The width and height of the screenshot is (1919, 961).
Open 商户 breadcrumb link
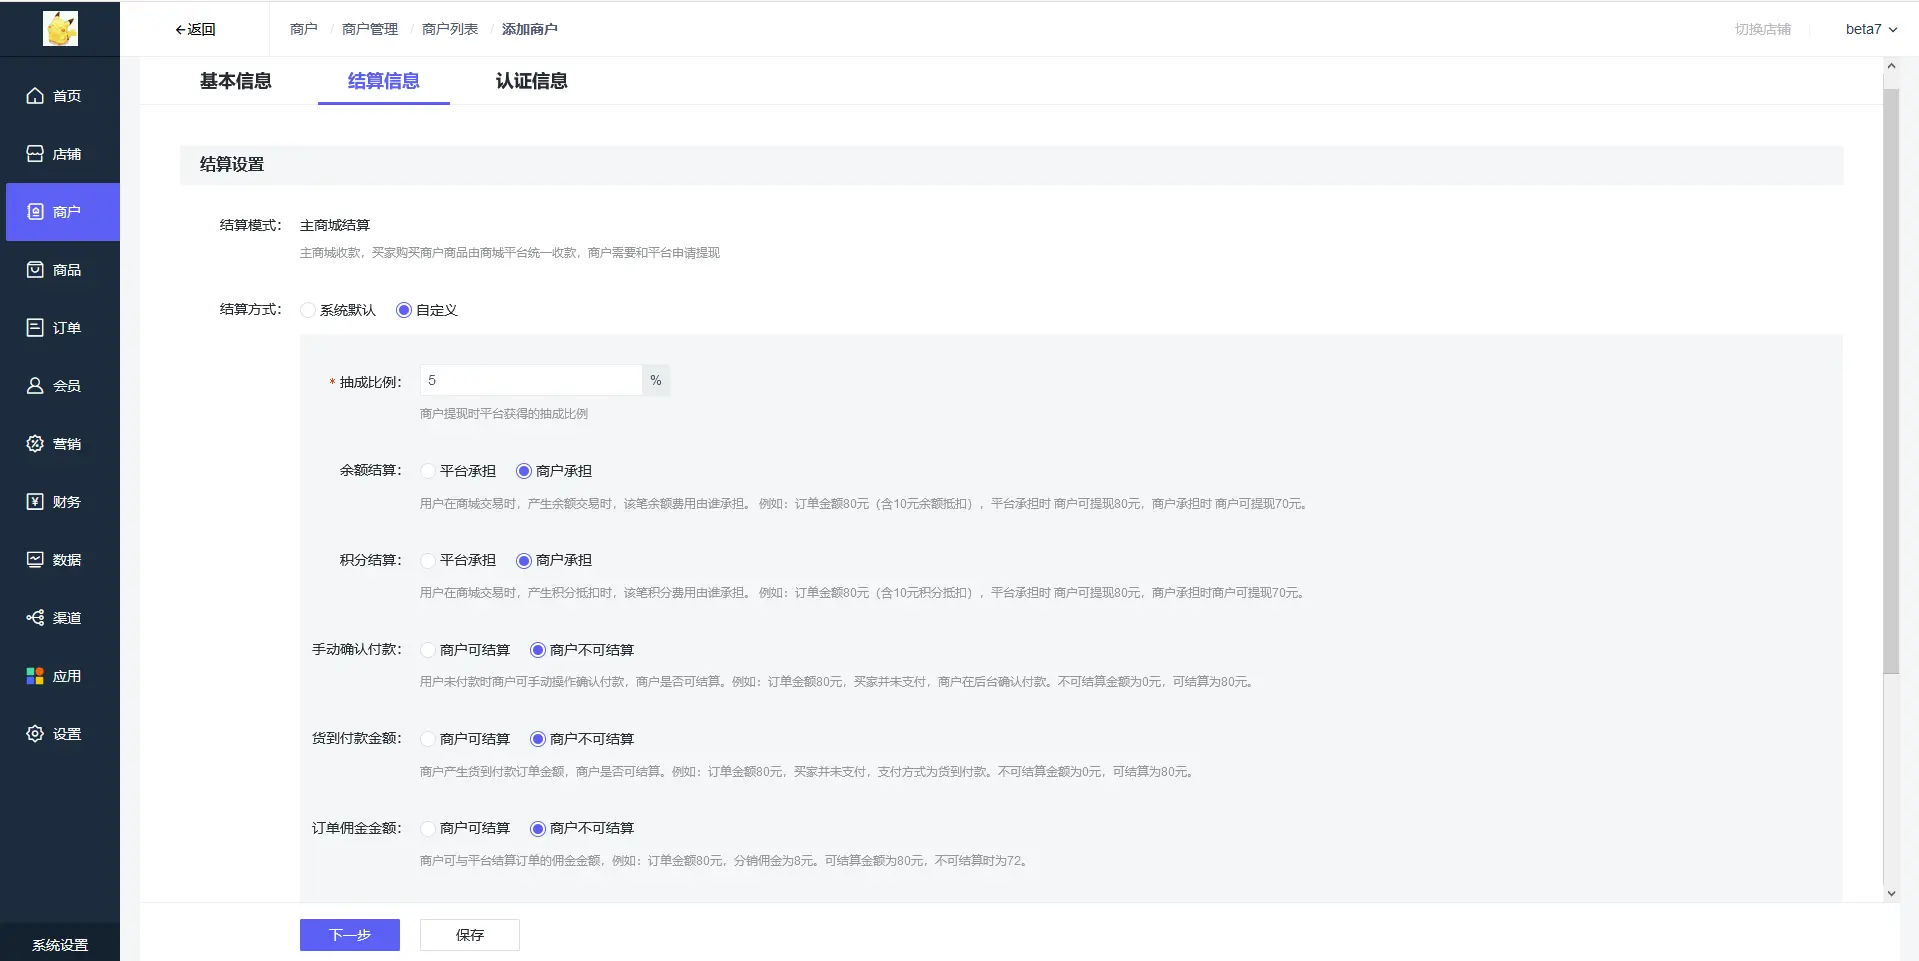tap(304, 29)
